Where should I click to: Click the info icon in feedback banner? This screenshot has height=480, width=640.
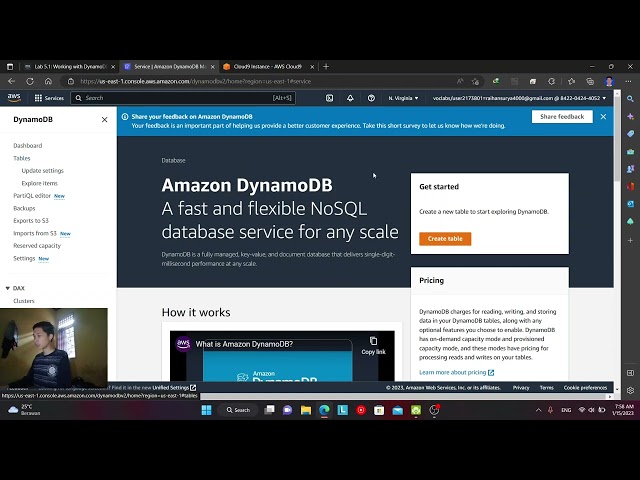[125, 117]
